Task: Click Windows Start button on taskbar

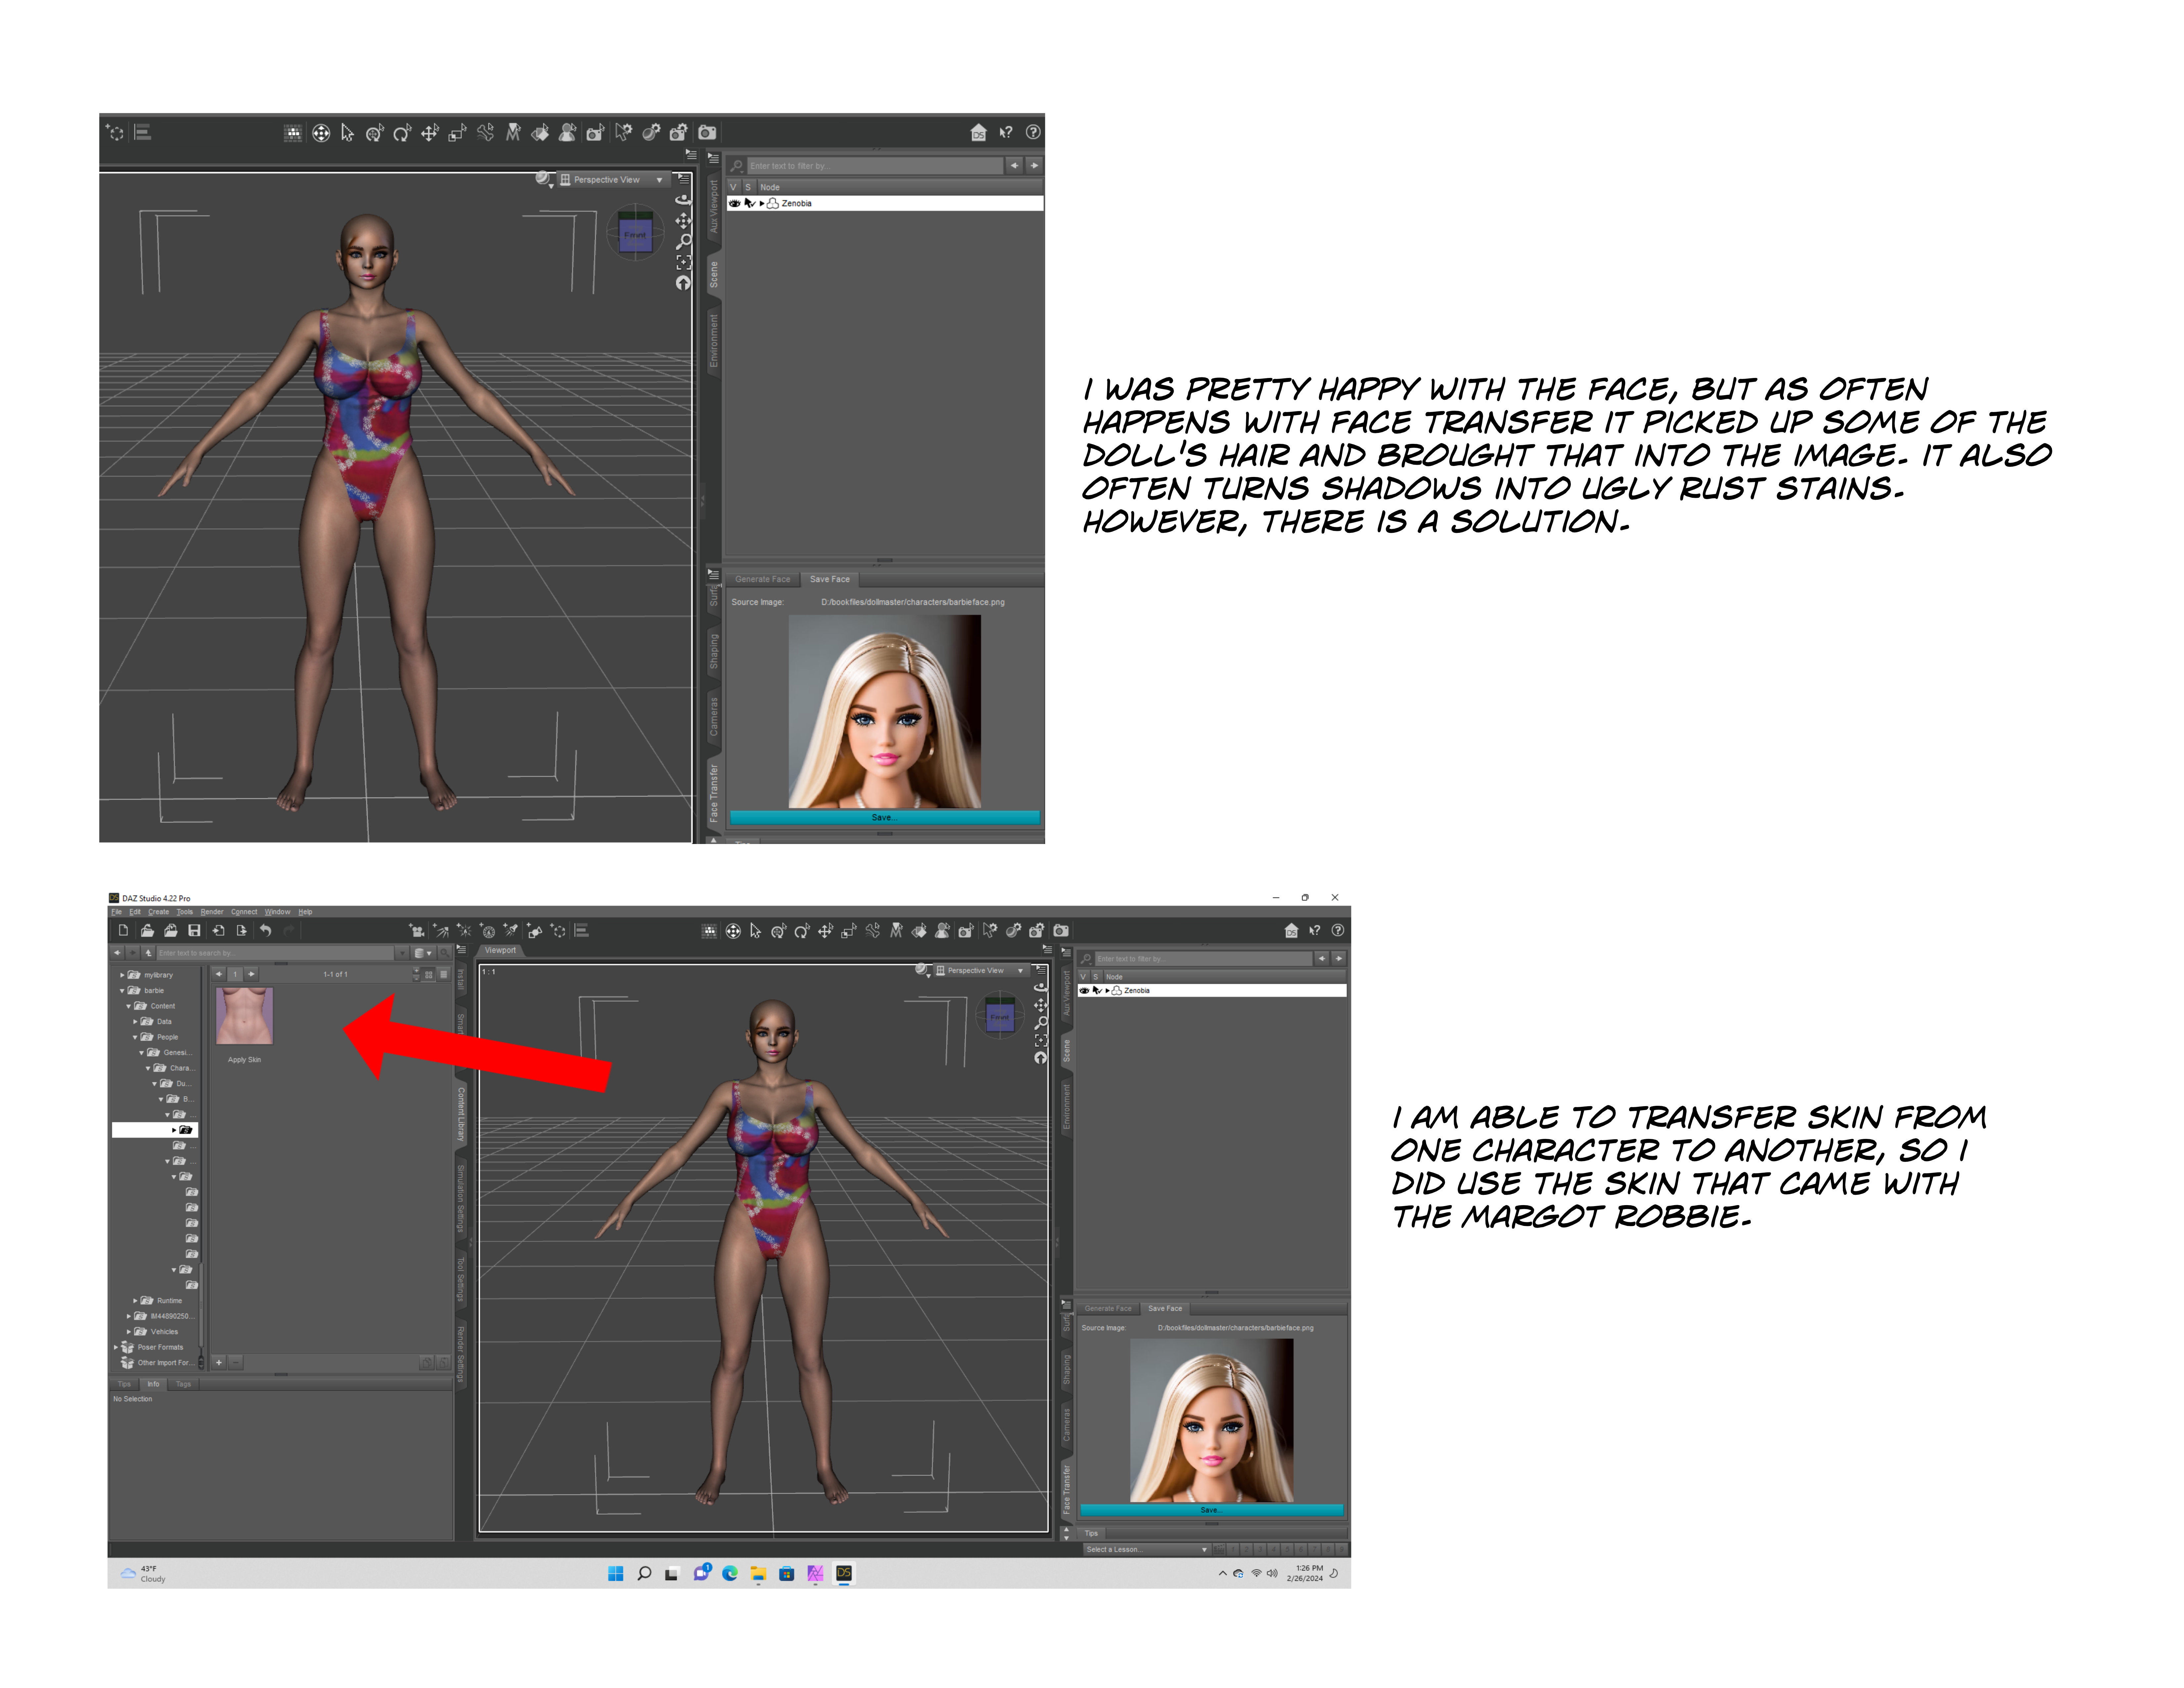Action: (x=616, y=1574)
